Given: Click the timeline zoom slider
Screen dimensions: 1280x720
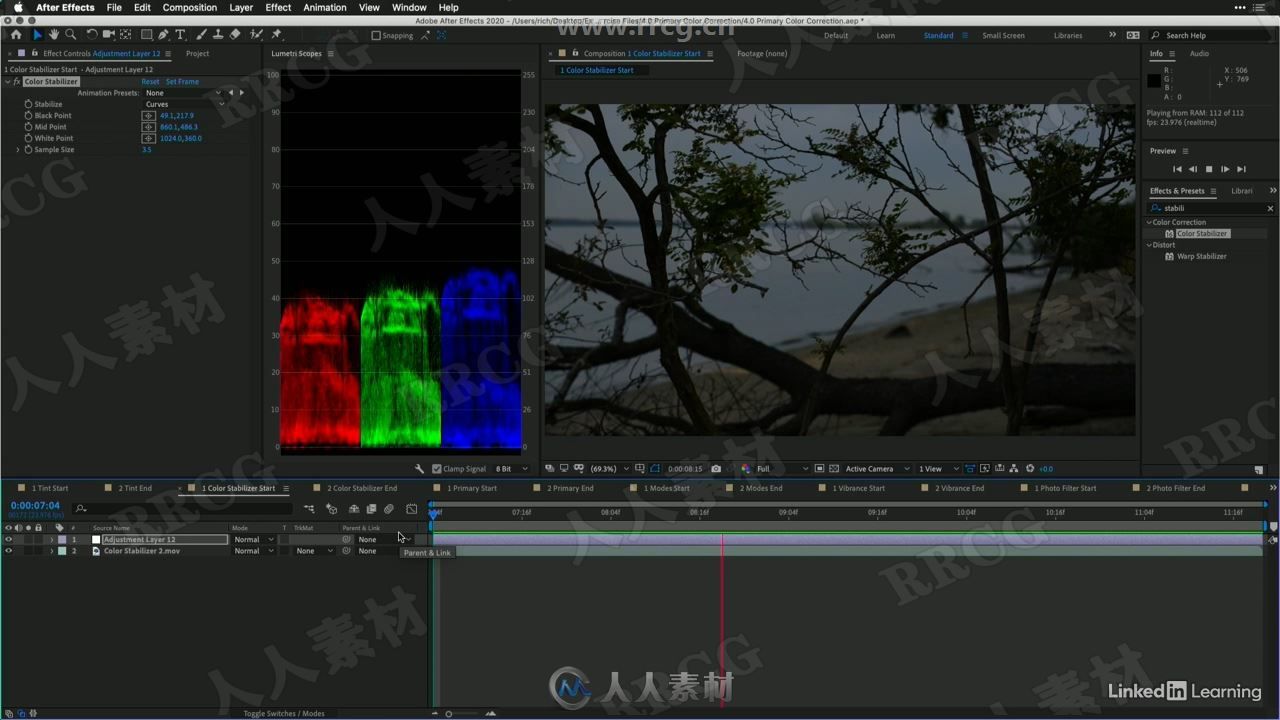Looking at the screenshot, I should (x=448, y=713).
